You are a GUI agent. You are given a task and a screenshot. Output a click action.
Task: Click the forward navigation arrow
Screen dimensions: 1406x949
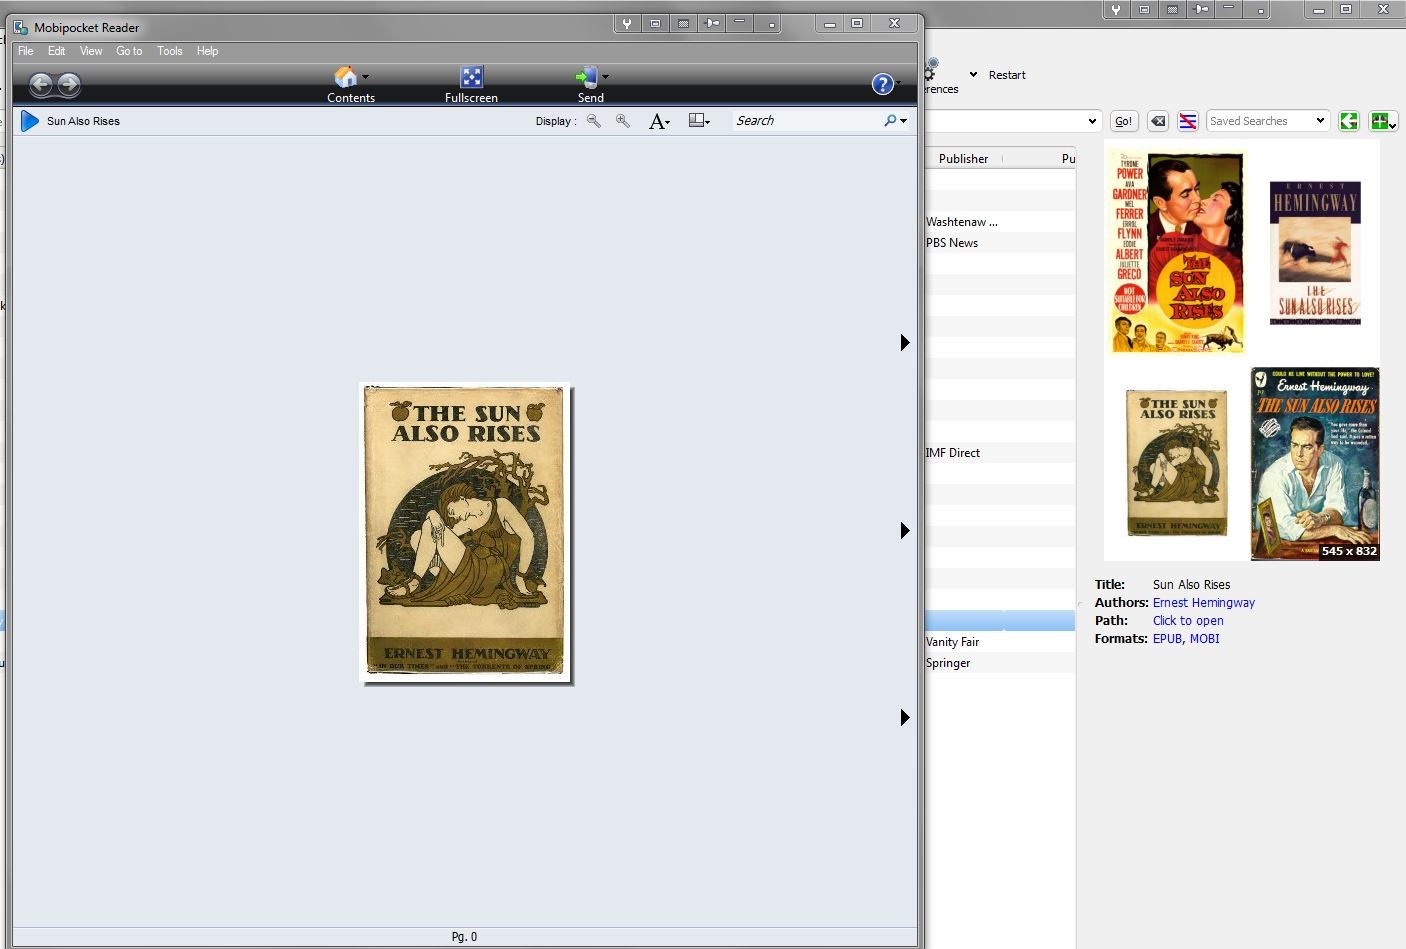tap(69, 85)
